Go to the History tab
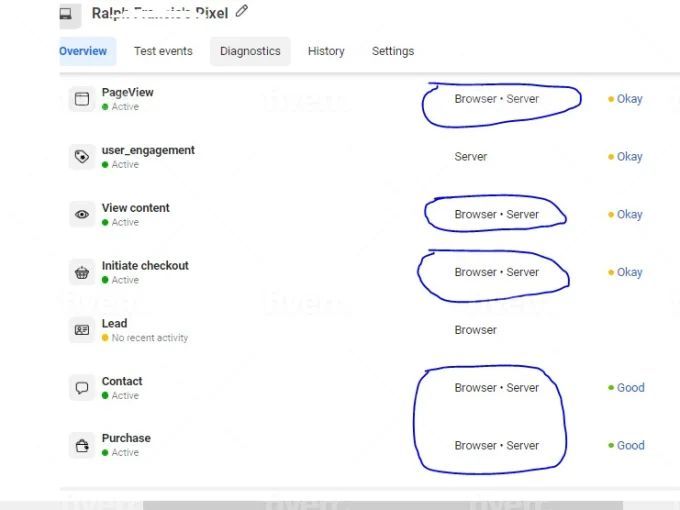Viewport: 680px width, 510px height. tap(326, 51)
